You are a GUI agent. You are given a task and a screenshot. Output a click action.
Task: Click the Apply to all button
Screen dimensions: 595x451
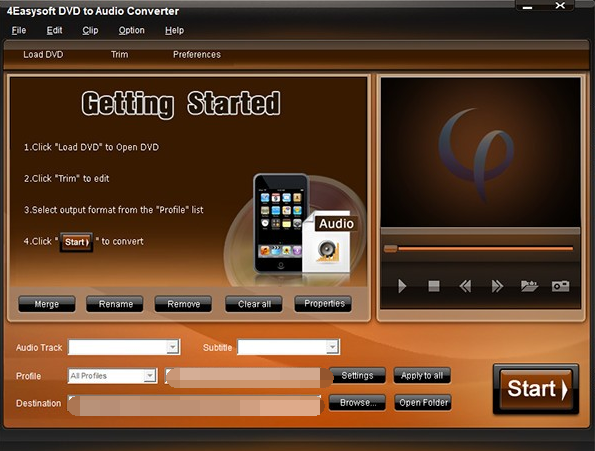422,376
